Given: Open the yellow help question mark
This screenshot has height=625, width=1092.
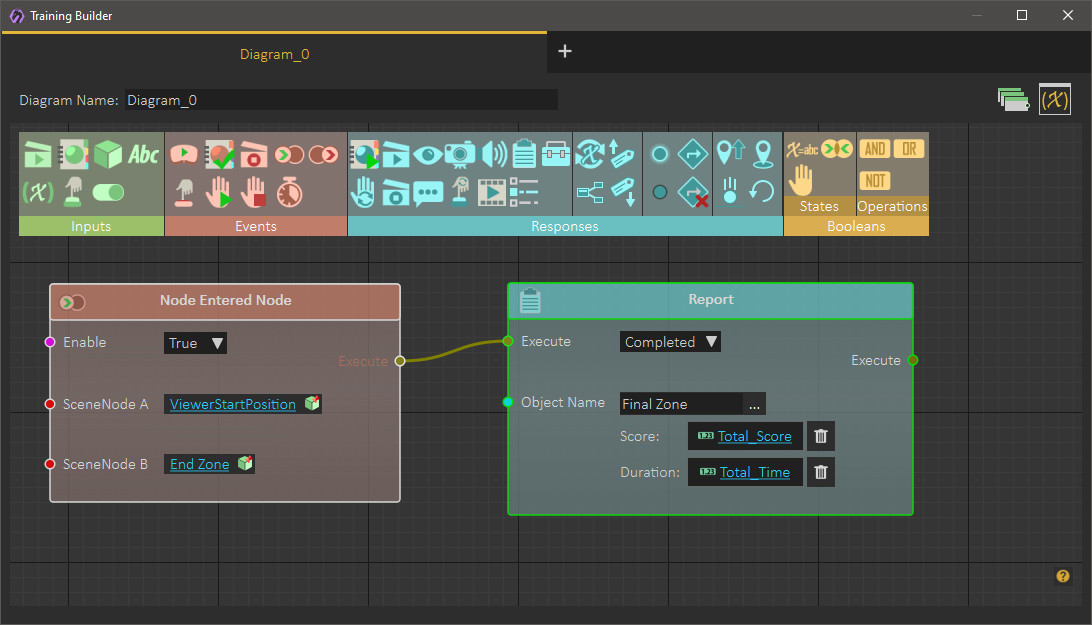Looking at the screenshot, I should pos(1063,576).
